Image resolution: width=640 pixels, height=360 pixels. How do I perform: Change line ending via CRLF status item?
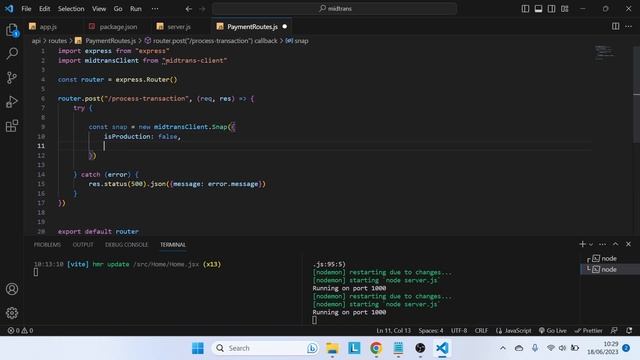pos(481,331)
